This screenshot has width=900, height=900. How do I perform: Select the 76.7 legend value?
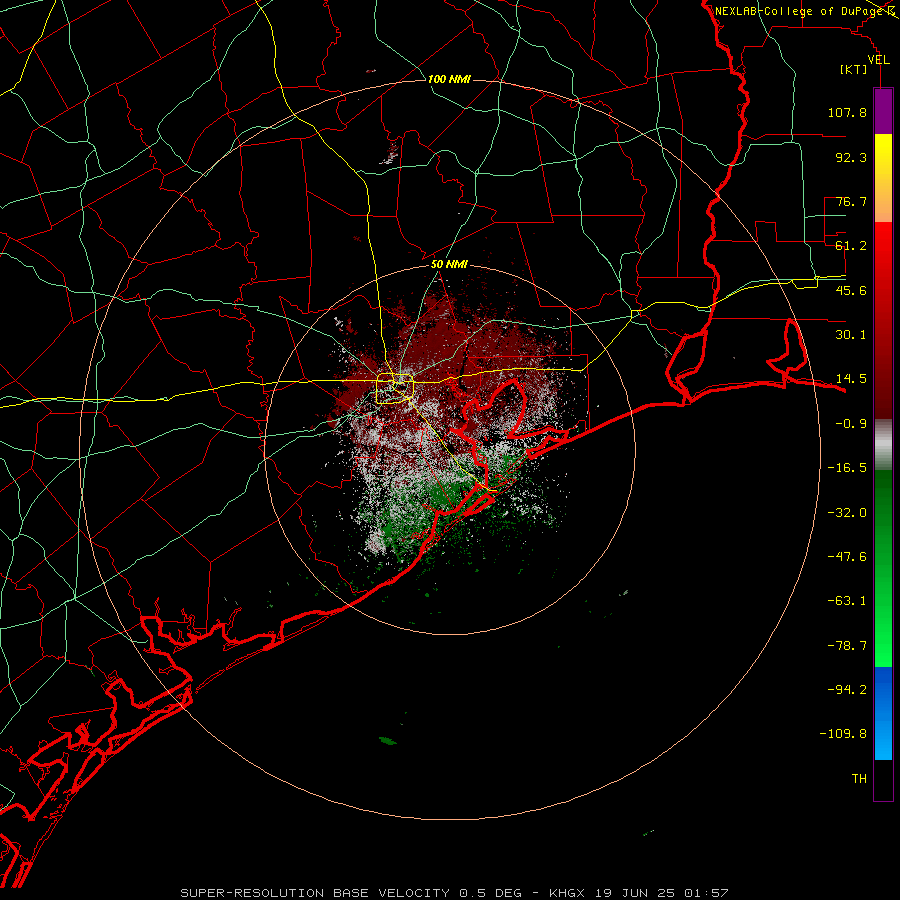point(851,201)
